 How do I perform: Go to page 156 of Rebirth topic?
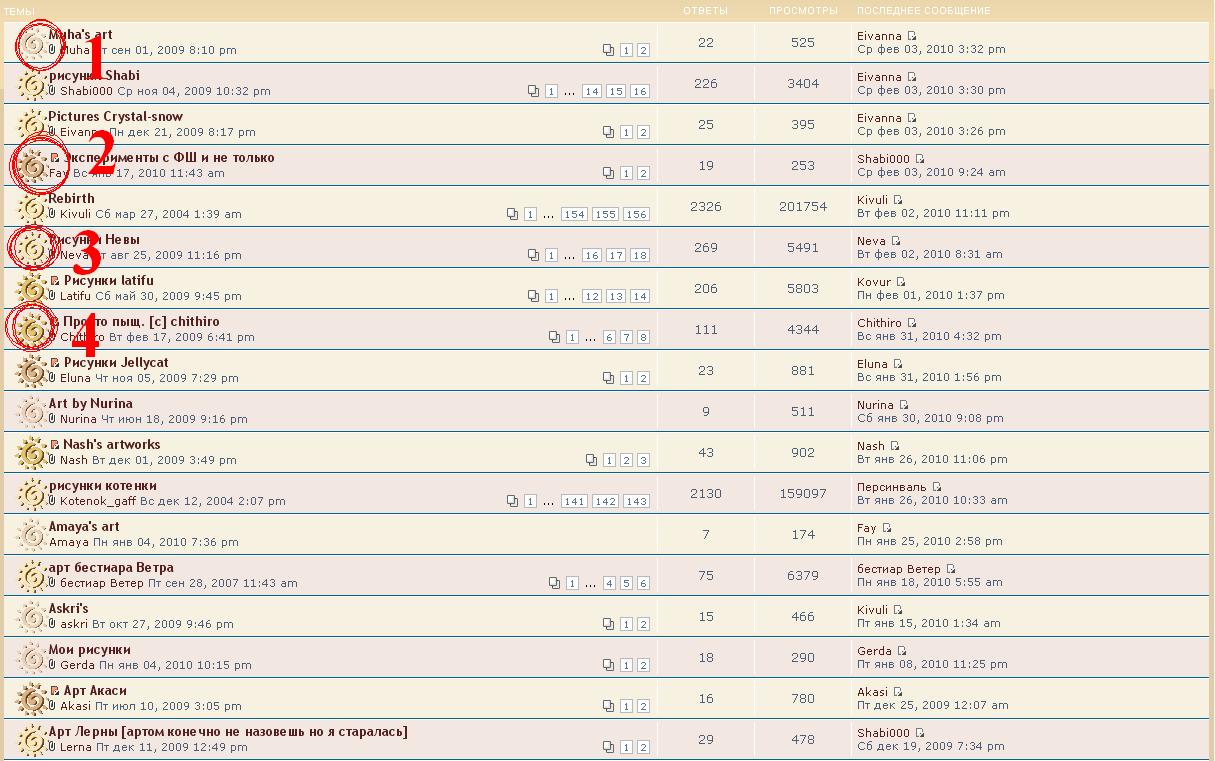click(x=635, y=214)
